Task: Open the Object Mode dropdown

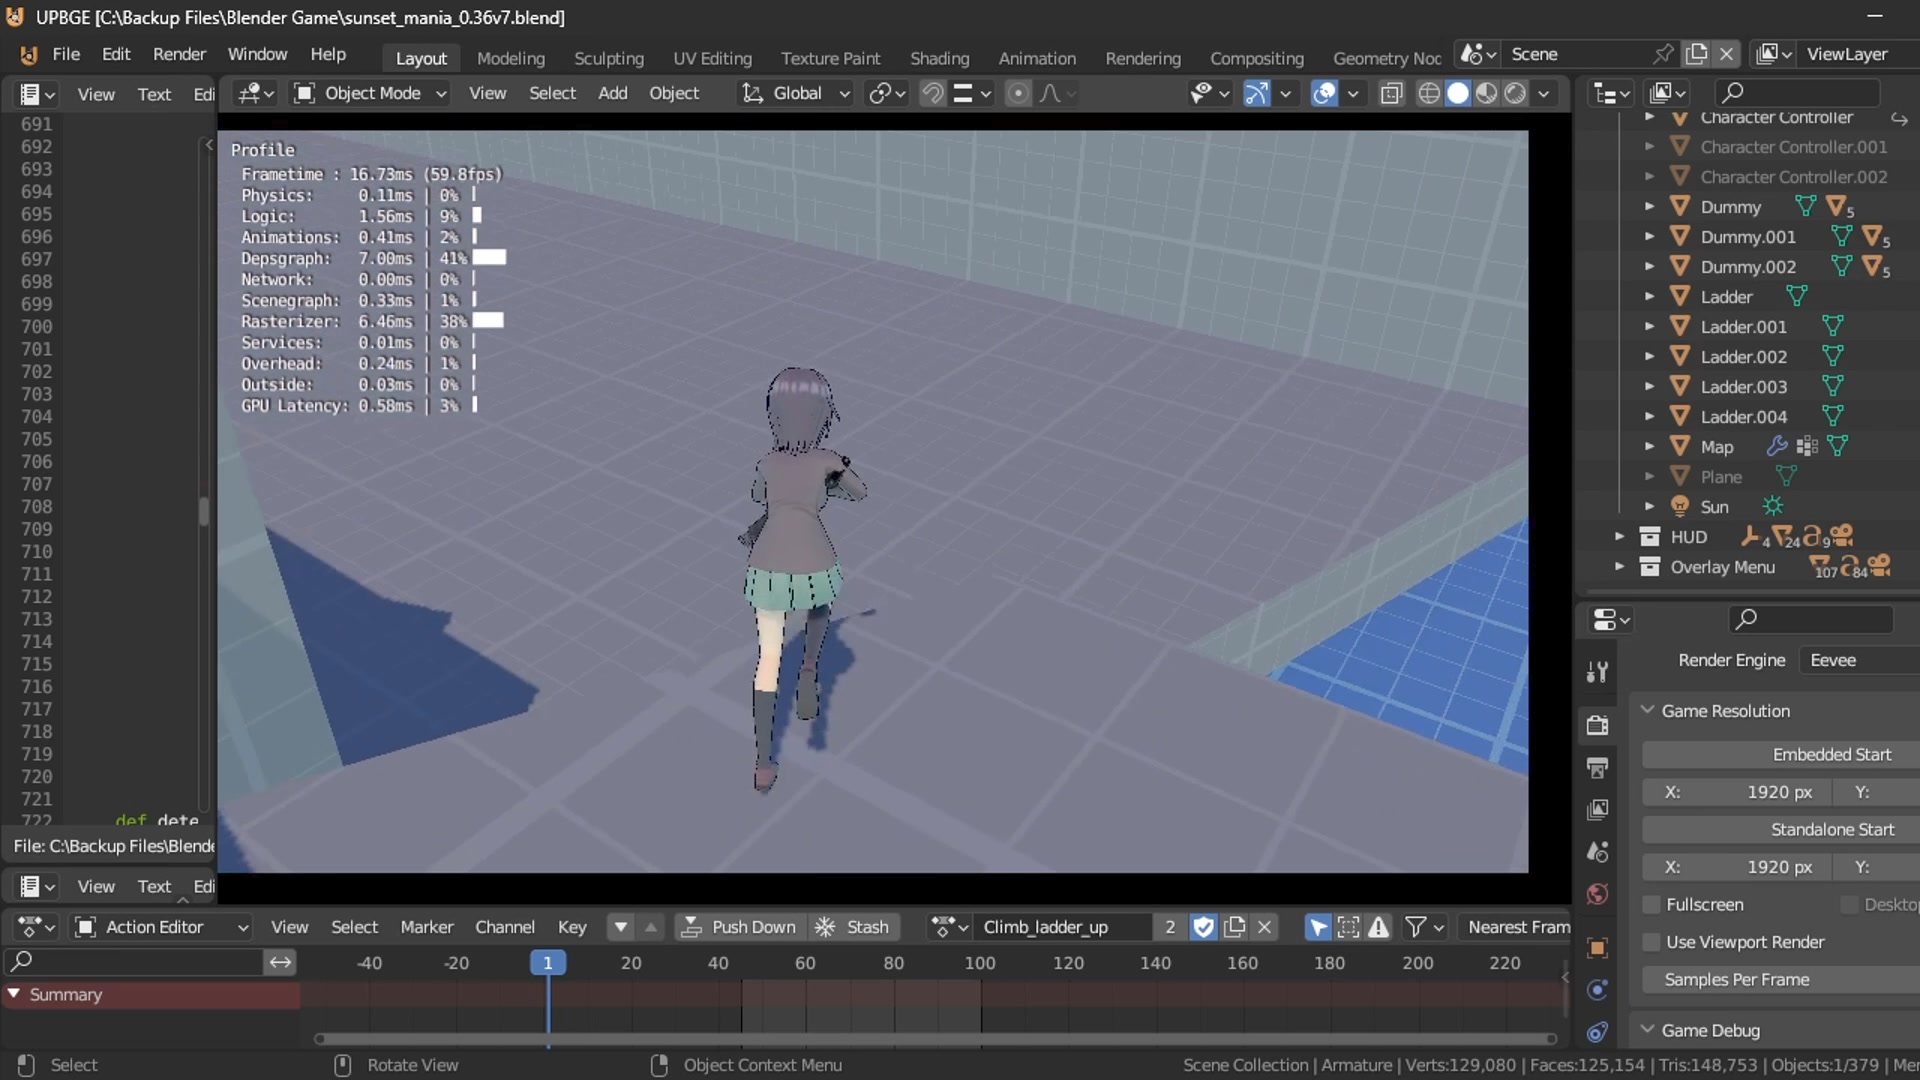Action: click(x=370, y=93)
